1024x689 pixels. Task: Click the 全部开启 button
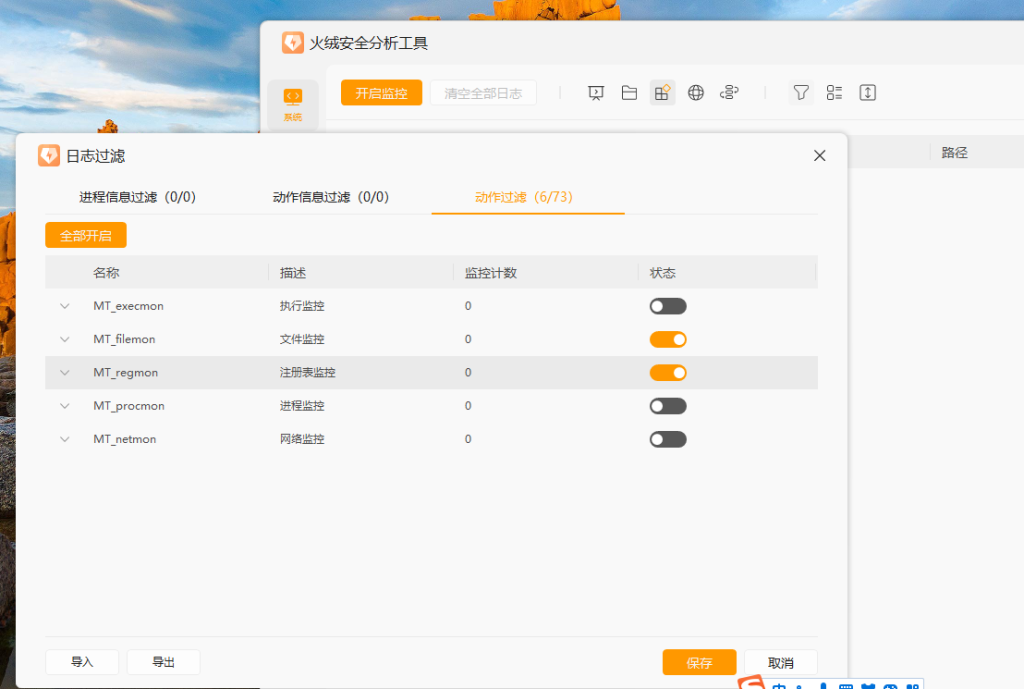86,235
